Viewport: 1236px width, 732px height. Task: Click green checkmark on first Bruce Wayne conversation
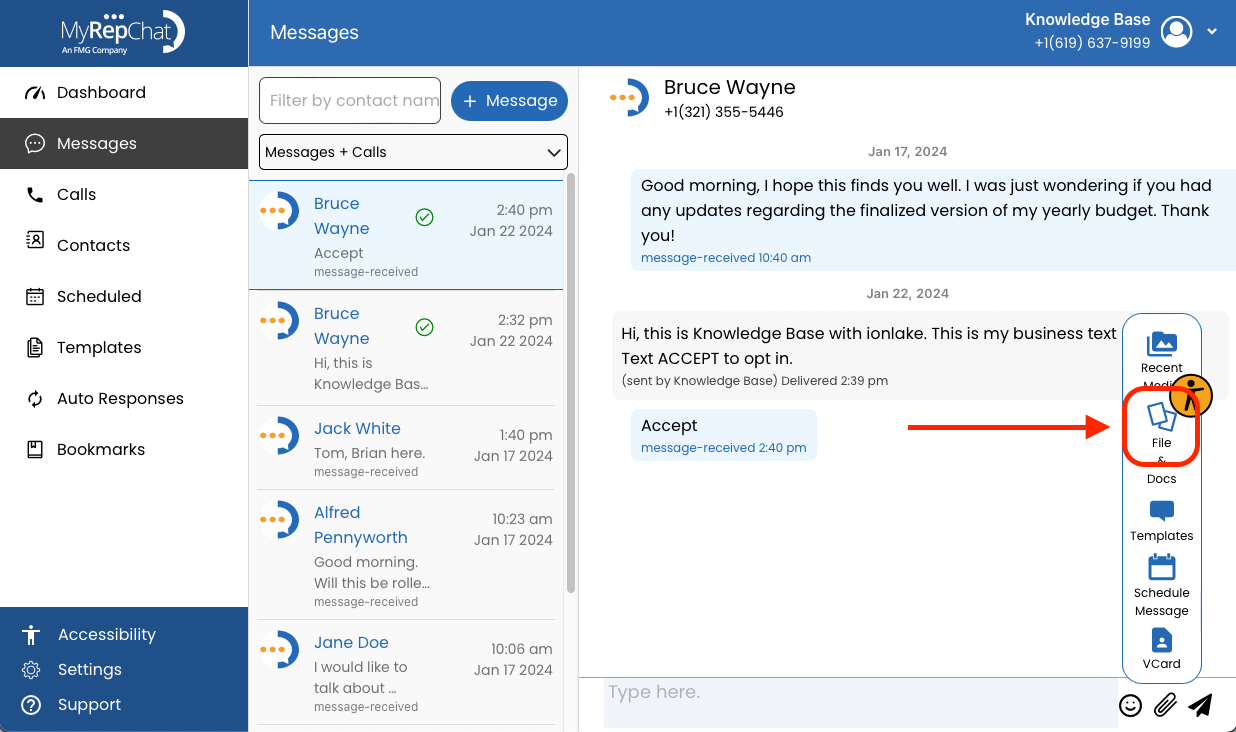click(424, 217)
